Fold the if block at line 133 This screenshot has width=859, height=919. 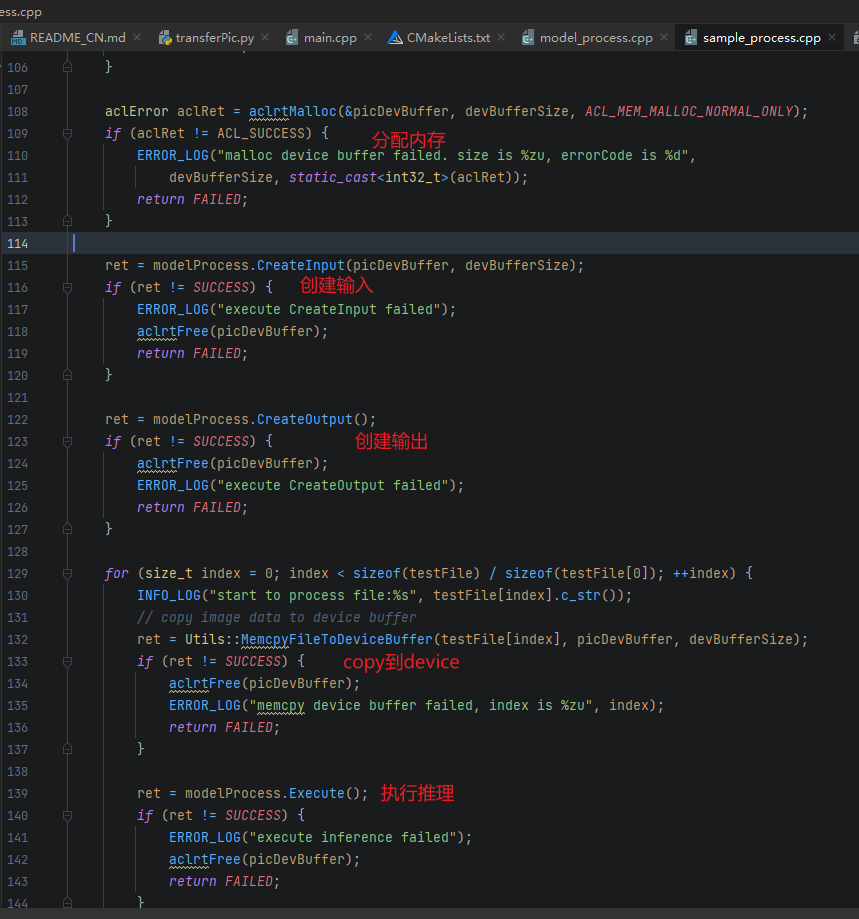point(67,662)
